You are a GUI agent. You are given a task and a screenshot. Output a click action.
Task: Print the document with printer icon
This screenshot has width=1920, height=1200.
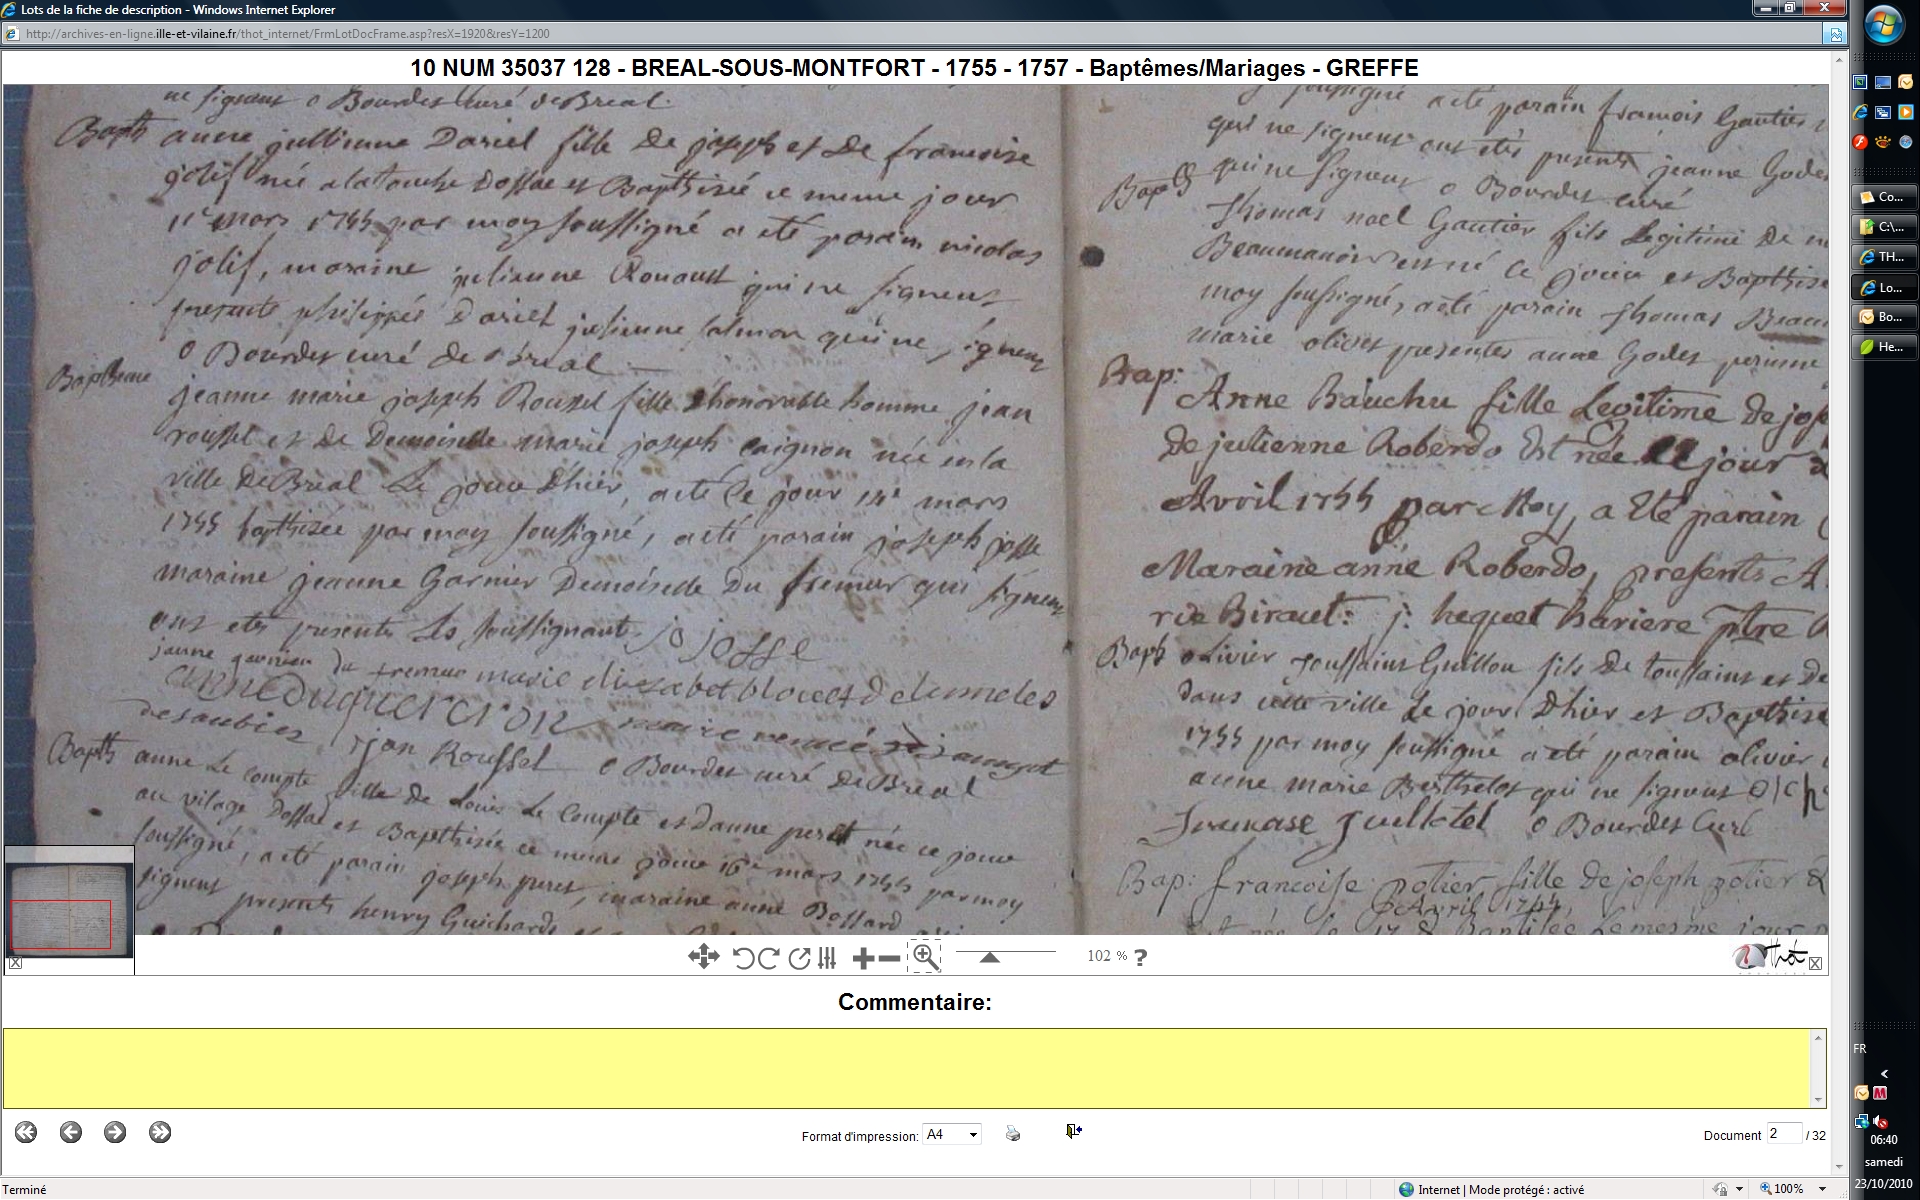coord(1013,1134)
